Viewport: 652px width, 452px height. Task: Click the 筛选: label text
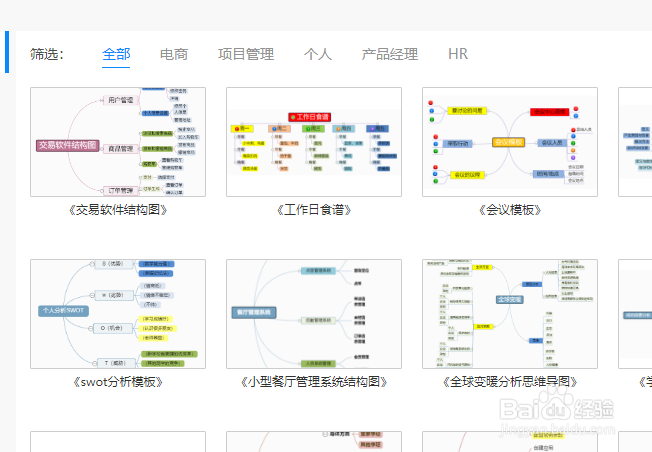[47, 54]
